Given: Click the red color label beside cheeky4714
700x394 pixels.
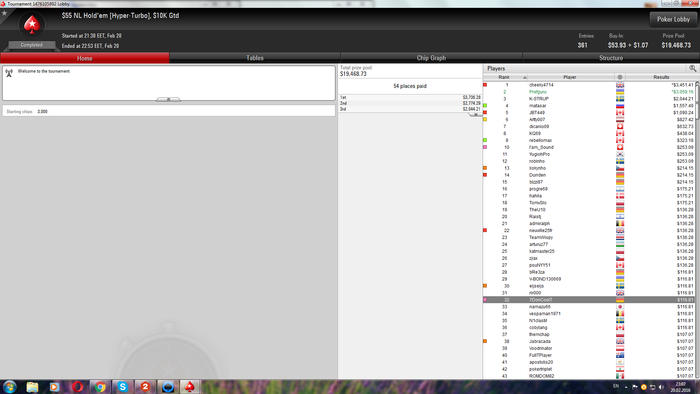Looking at the screenshot, I should [485, 85].
